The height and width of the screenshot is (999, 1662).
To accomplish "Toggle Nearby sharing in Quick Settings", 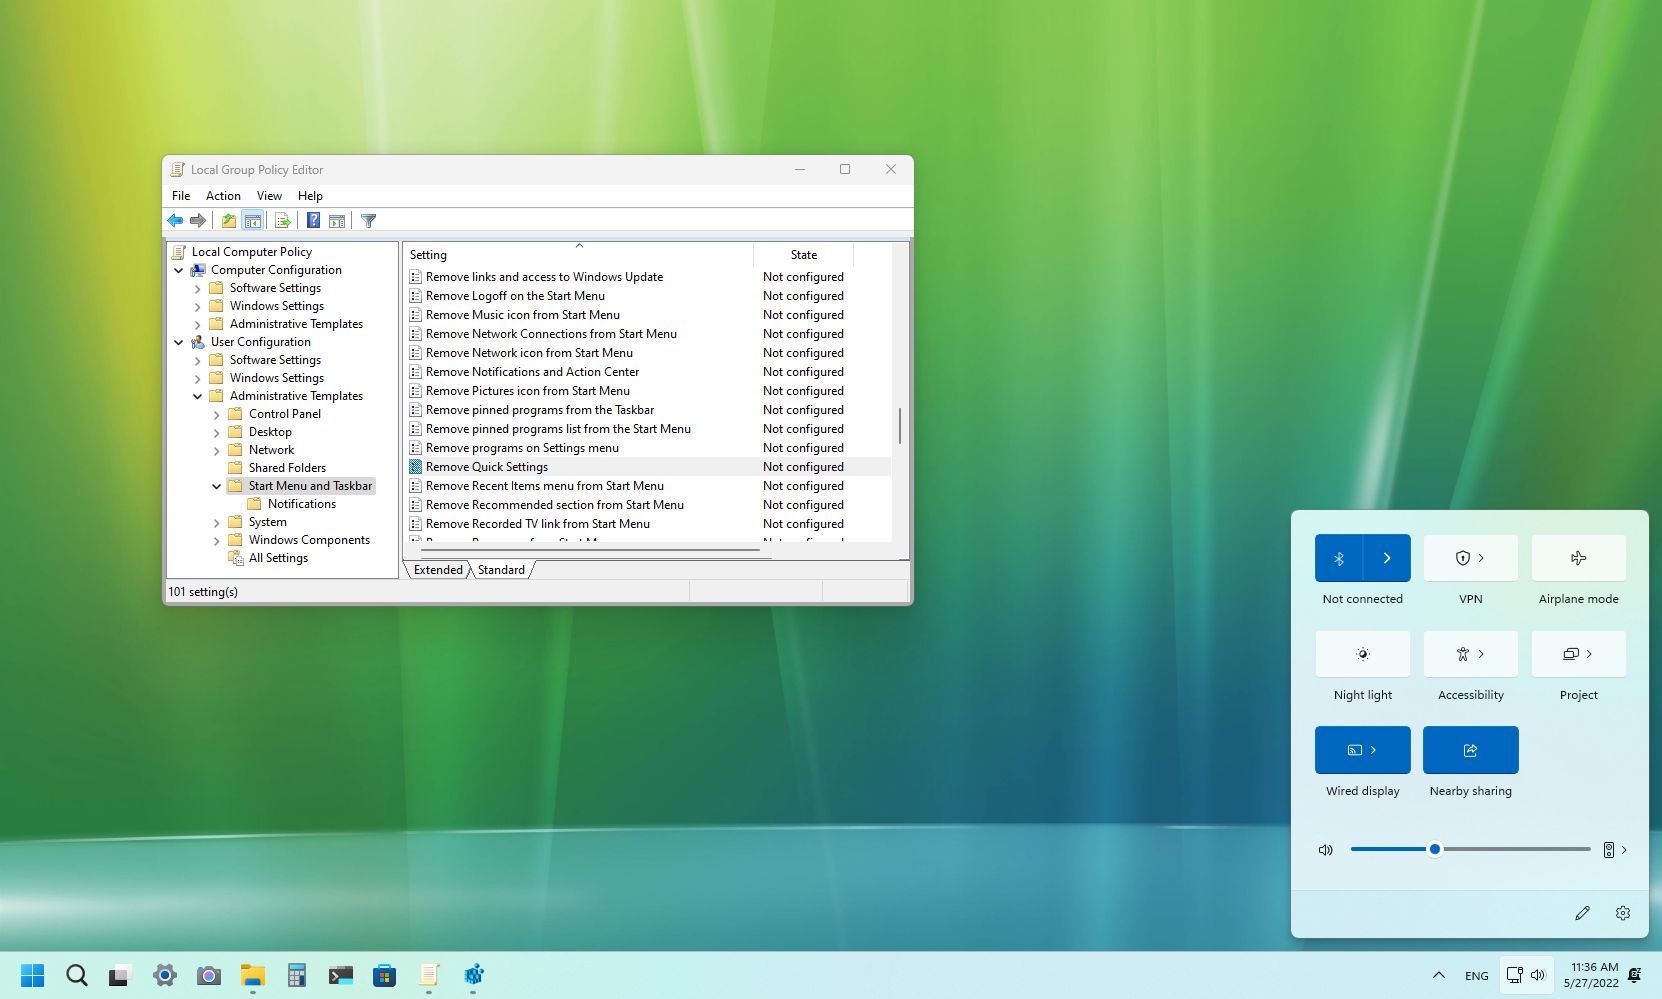I will click(1470, 750).
